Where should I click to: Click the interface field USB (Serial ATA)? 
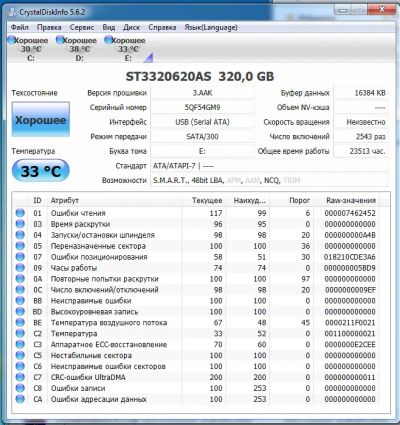click(x=202, y=122)
